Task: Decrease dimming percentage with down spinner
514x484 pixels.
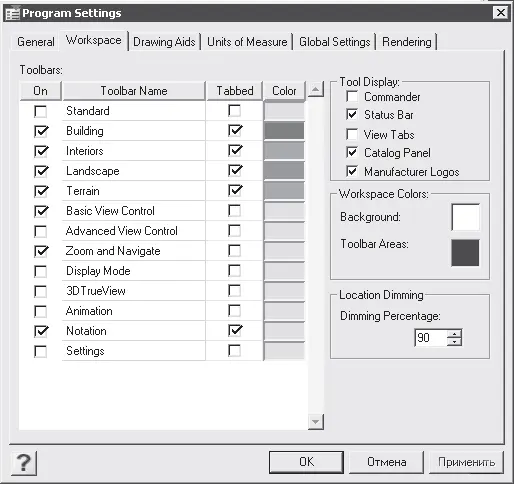Action: point(454,342)
